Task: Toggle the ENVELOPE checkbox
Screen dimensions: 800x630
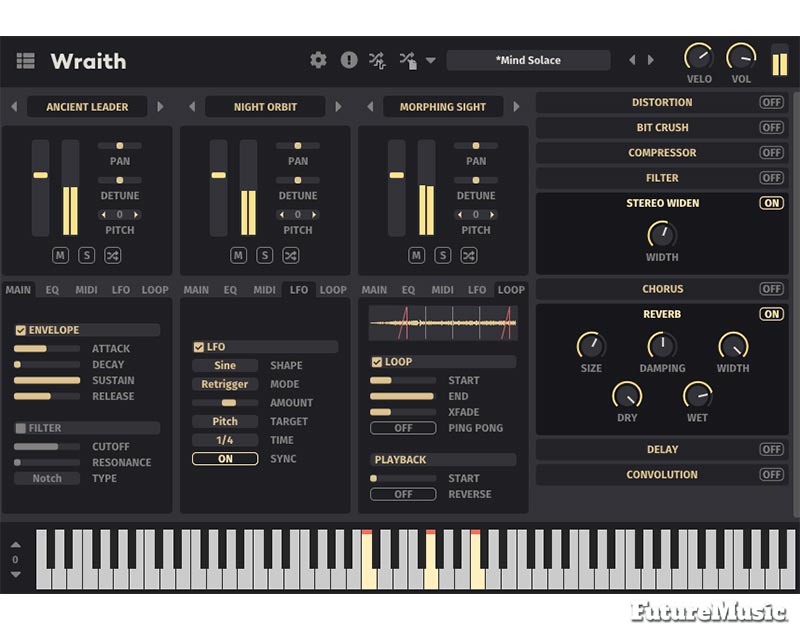Action: pyautogui.click(x=20, y=331)
